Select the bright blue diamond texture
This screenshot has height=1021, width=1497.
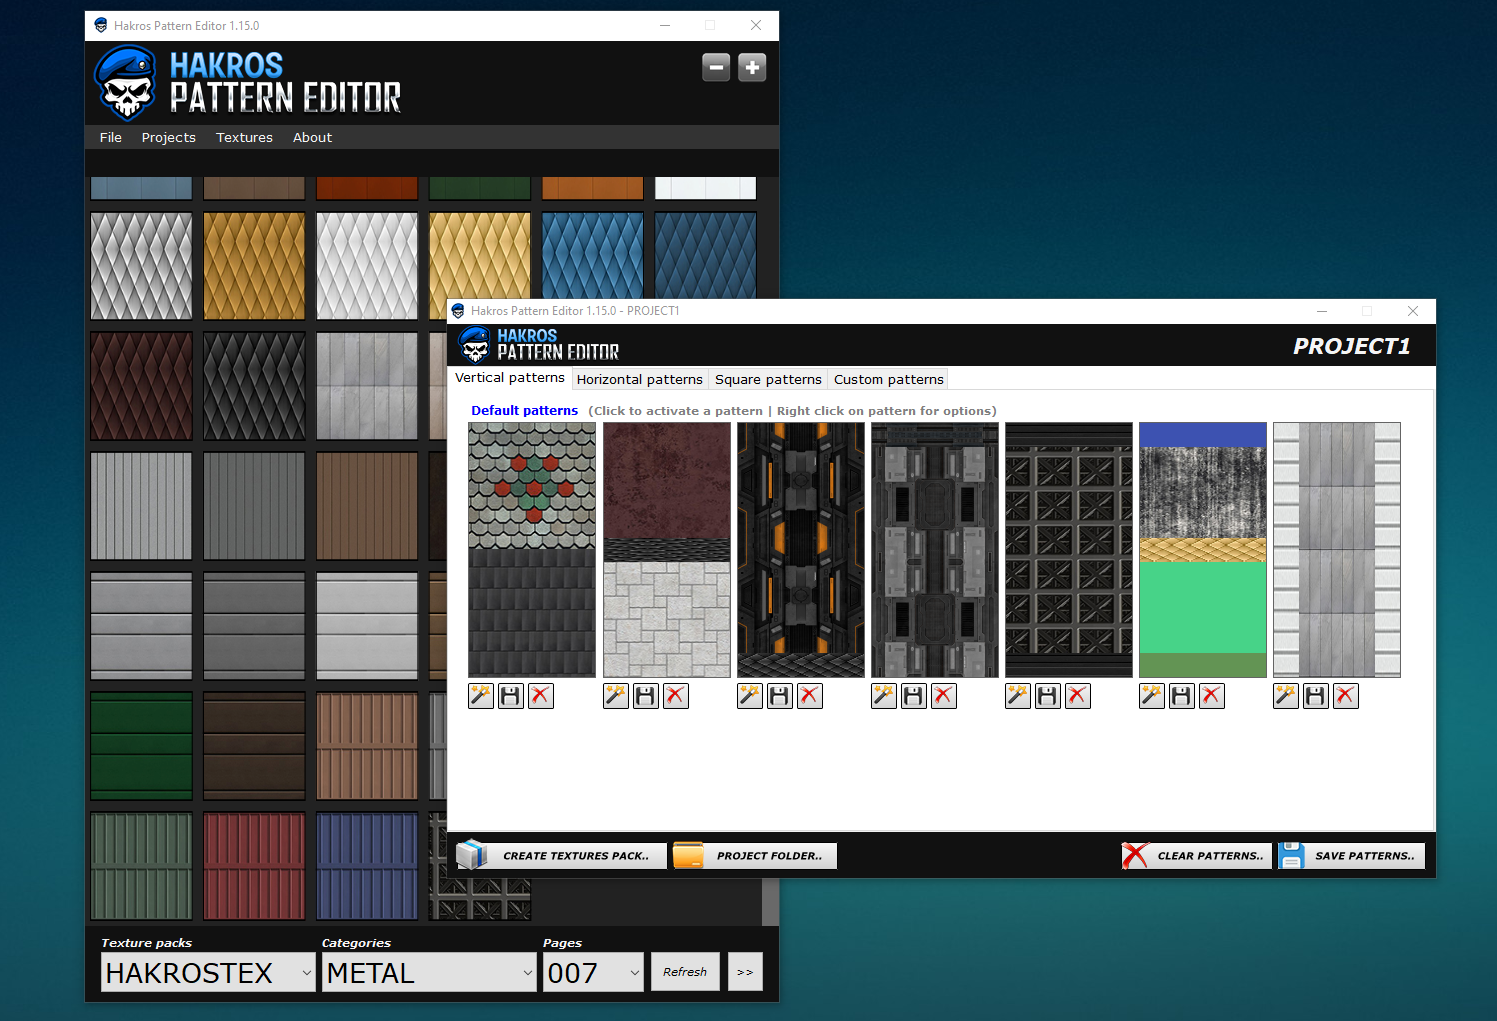click(593, 255)
